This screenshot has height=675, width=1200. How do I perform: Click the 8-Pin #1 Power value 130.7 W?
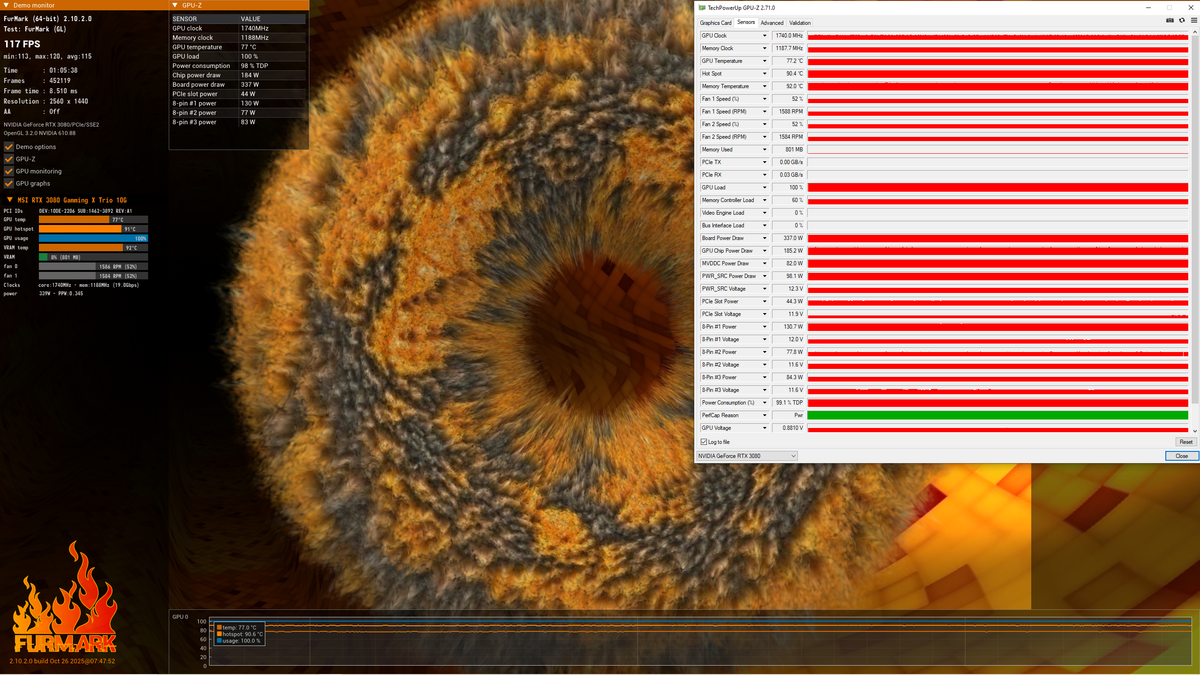[788, 327]
